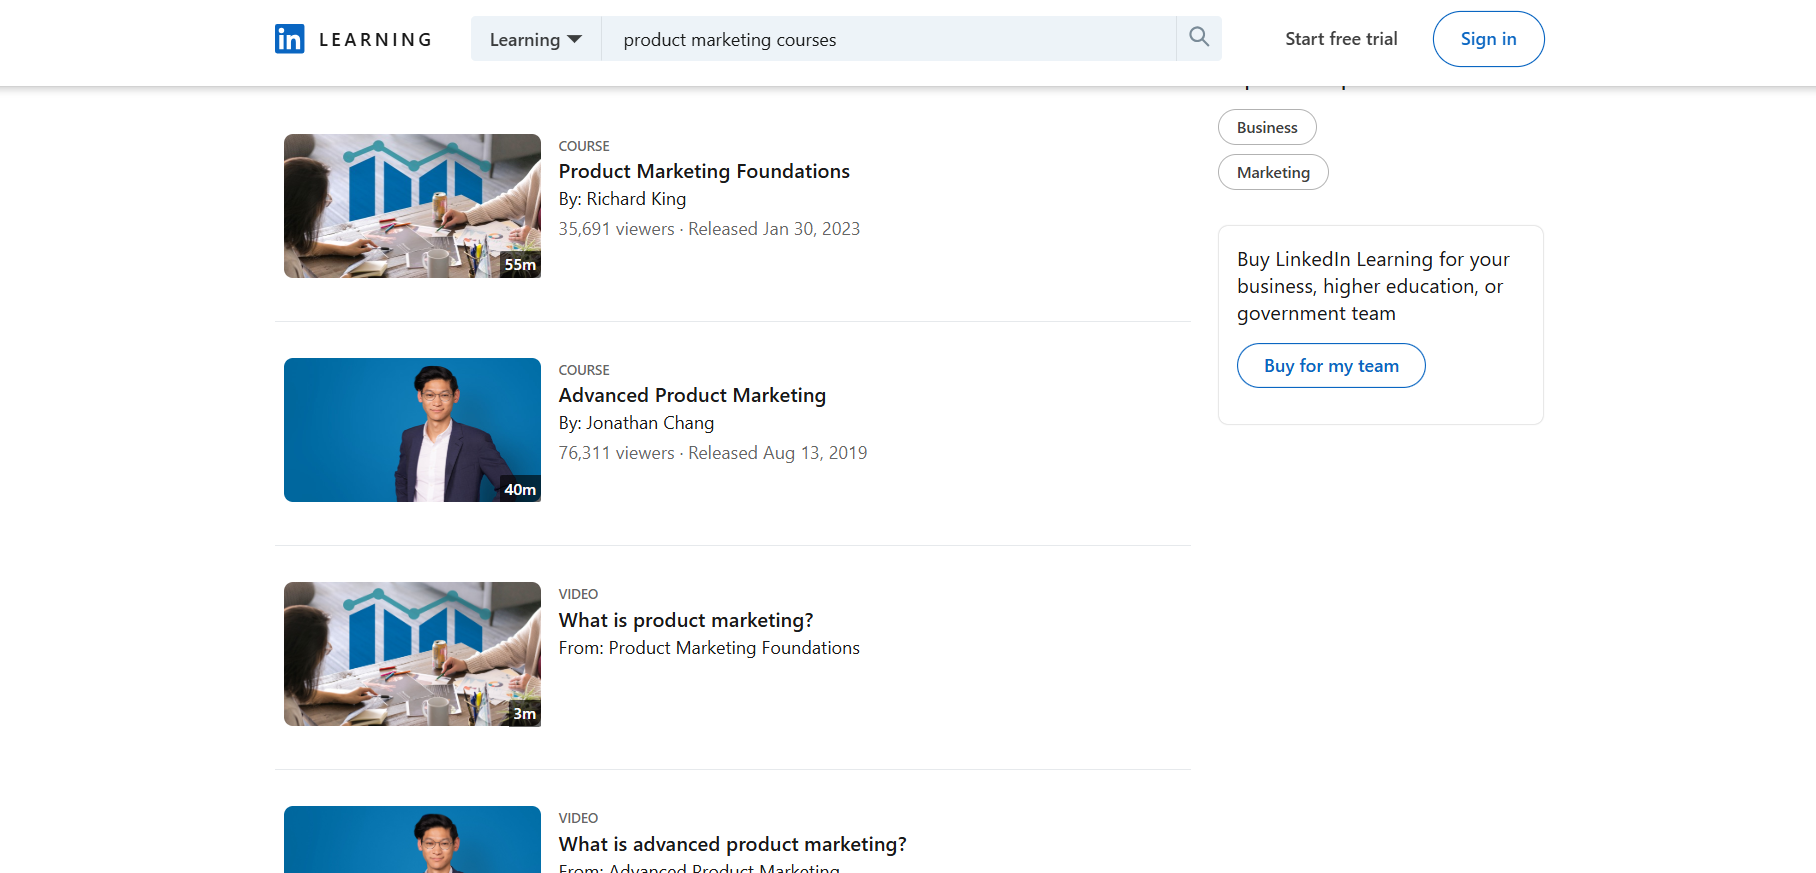Image resolution: width=1816 pixels, height=873 pixels.
Task: Click the 3m What is product marketing thumbnail
Action: (412, 654)
